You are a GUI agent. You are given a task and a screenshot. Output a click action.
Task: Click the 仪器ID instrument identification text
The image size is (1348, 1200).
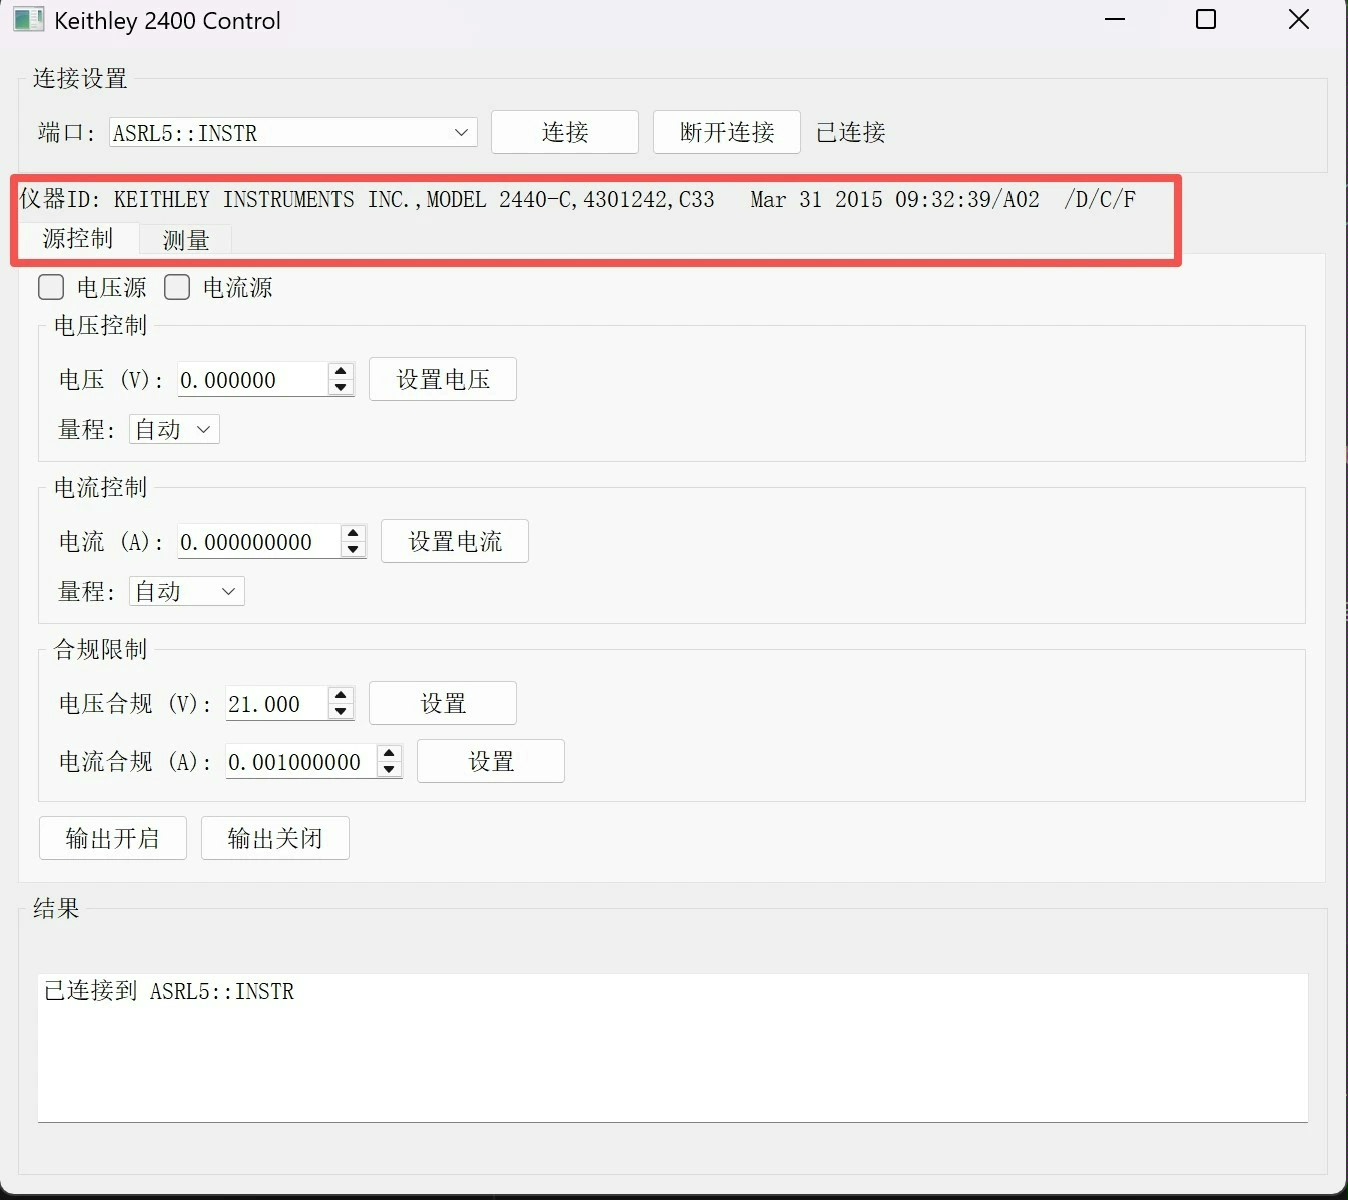pyautogui.click(x=578, y=199)
